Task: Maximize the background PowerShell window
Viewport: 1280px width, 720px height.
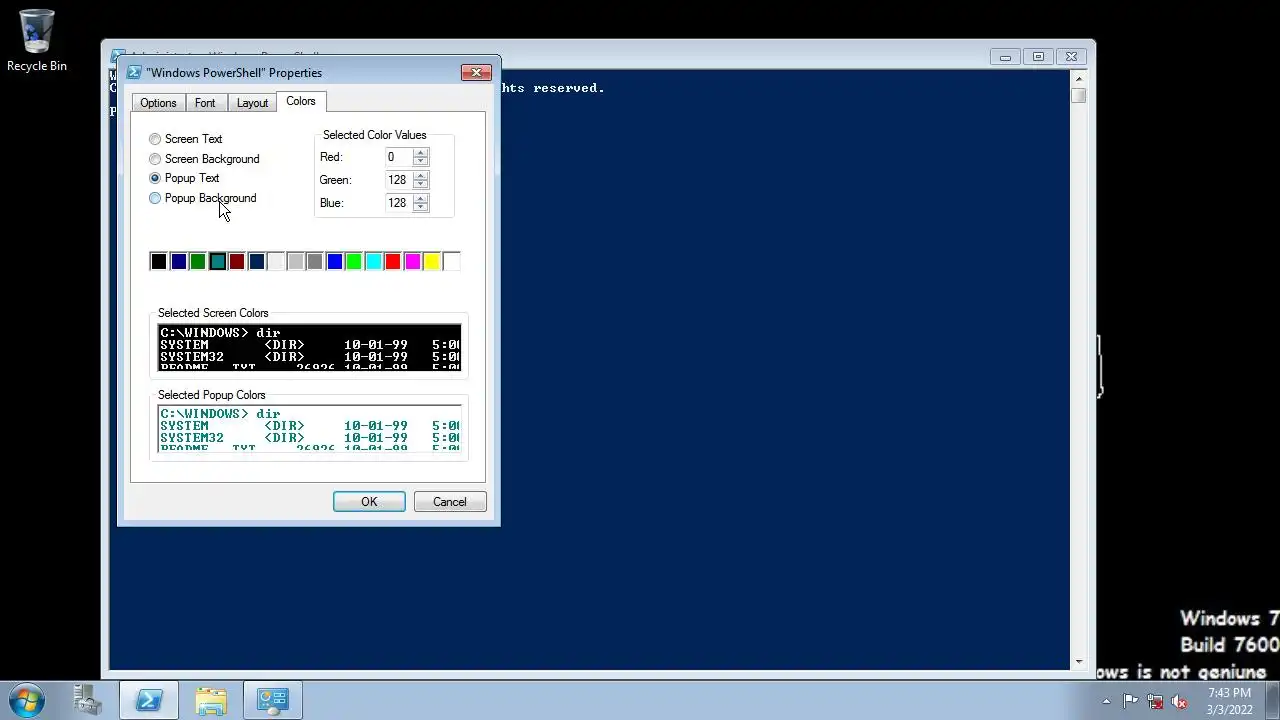Action: (x=1038, y=57)
